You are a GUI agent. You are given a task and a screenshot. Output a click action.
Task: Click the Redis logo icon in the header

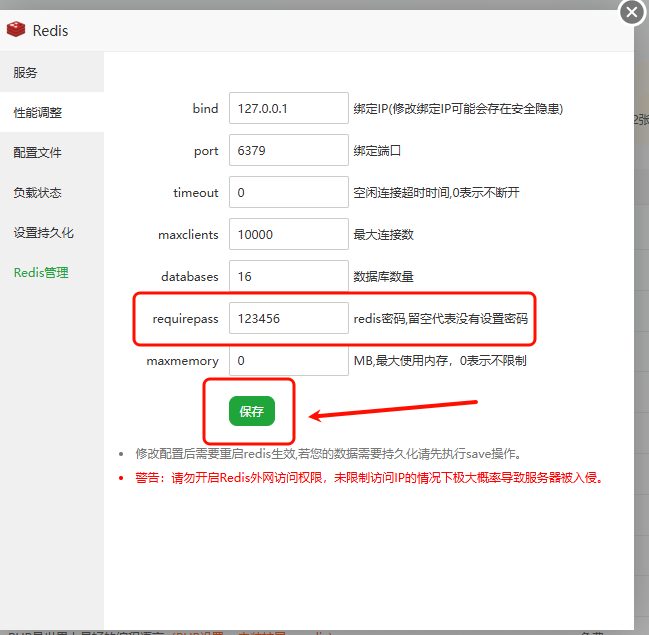tap(16, 29)
